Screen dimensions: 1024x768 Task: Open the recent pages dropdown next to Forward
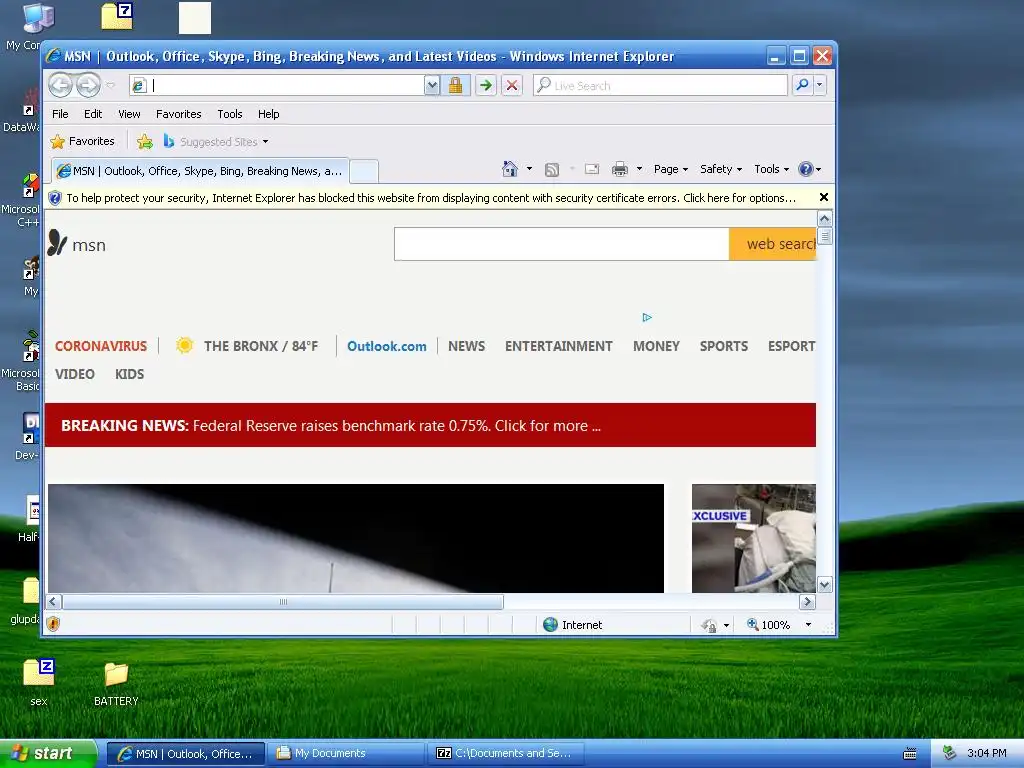pos(110,85)
